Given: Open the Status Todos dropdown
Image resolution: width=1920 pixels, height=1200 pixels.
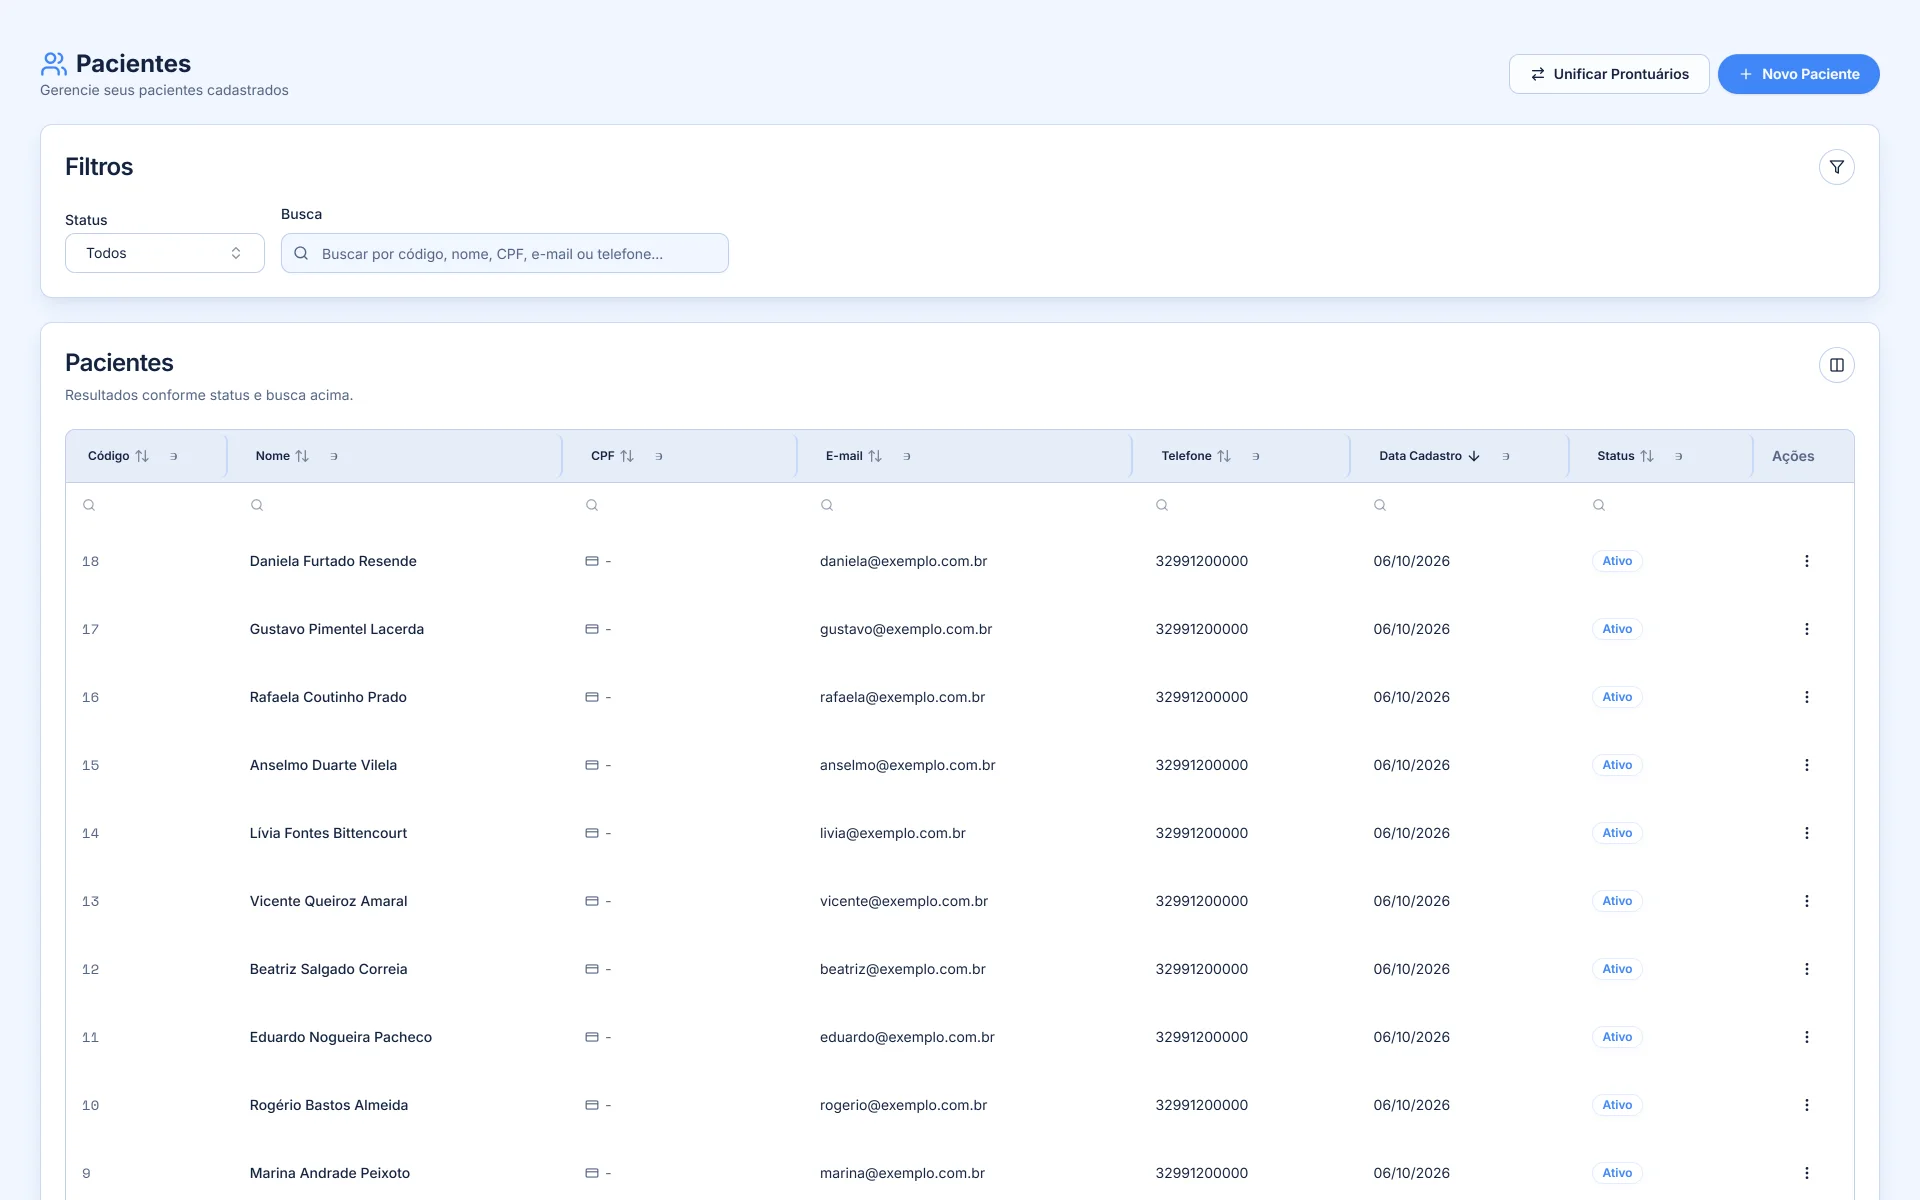Looking at the screenshot, I should (x=165, y=253).
